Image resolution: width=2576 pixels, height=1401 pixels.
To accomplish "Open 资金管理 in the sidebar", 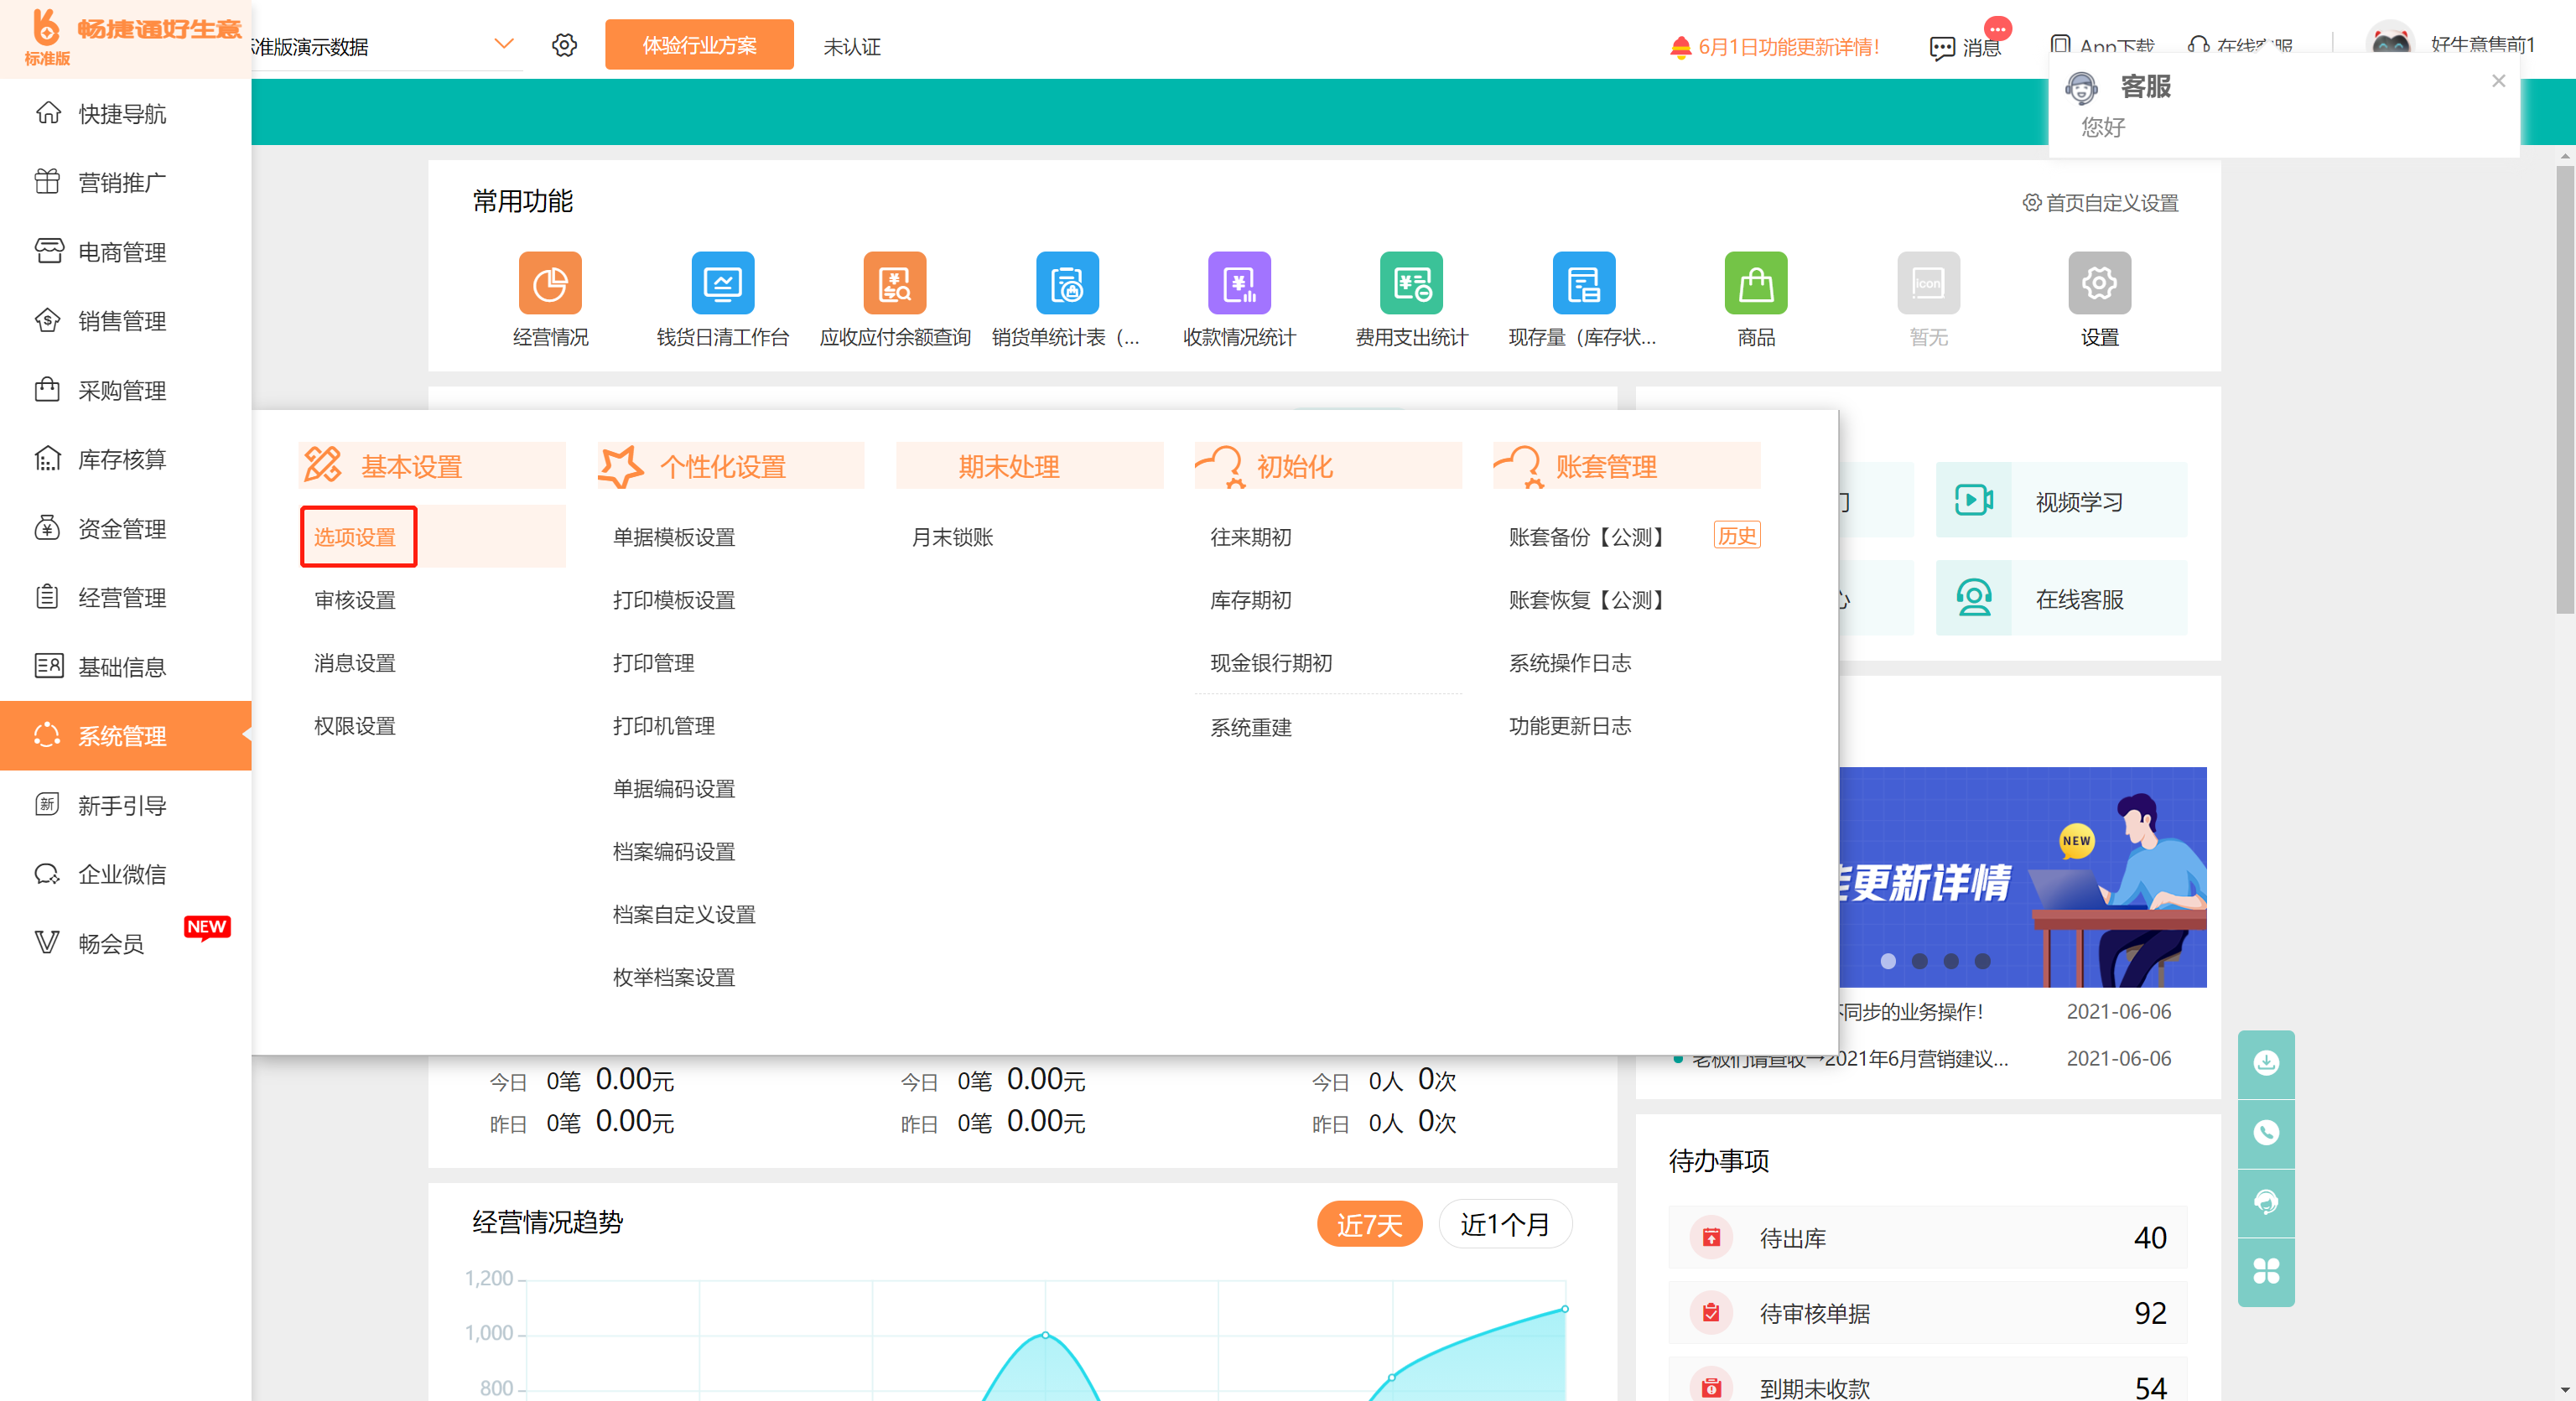I will coord(125,528).
